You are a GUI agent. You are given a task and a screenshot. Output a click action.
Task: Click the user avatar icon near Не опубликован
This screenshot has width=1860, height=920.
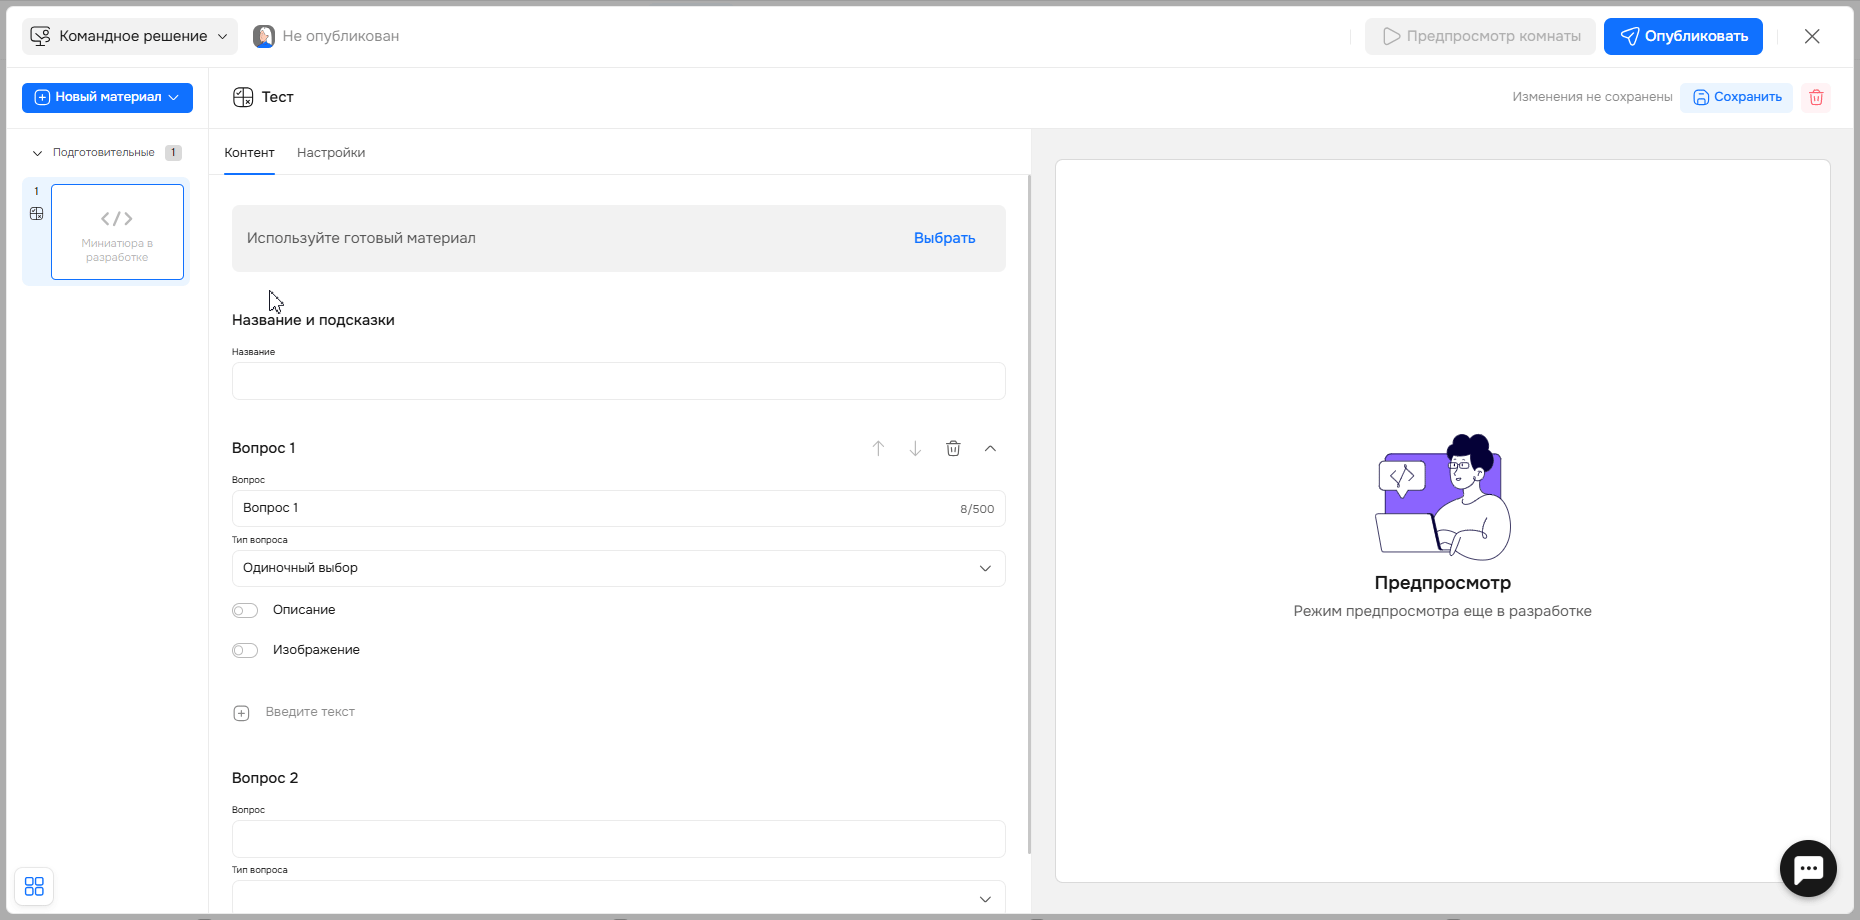point(264,37)
